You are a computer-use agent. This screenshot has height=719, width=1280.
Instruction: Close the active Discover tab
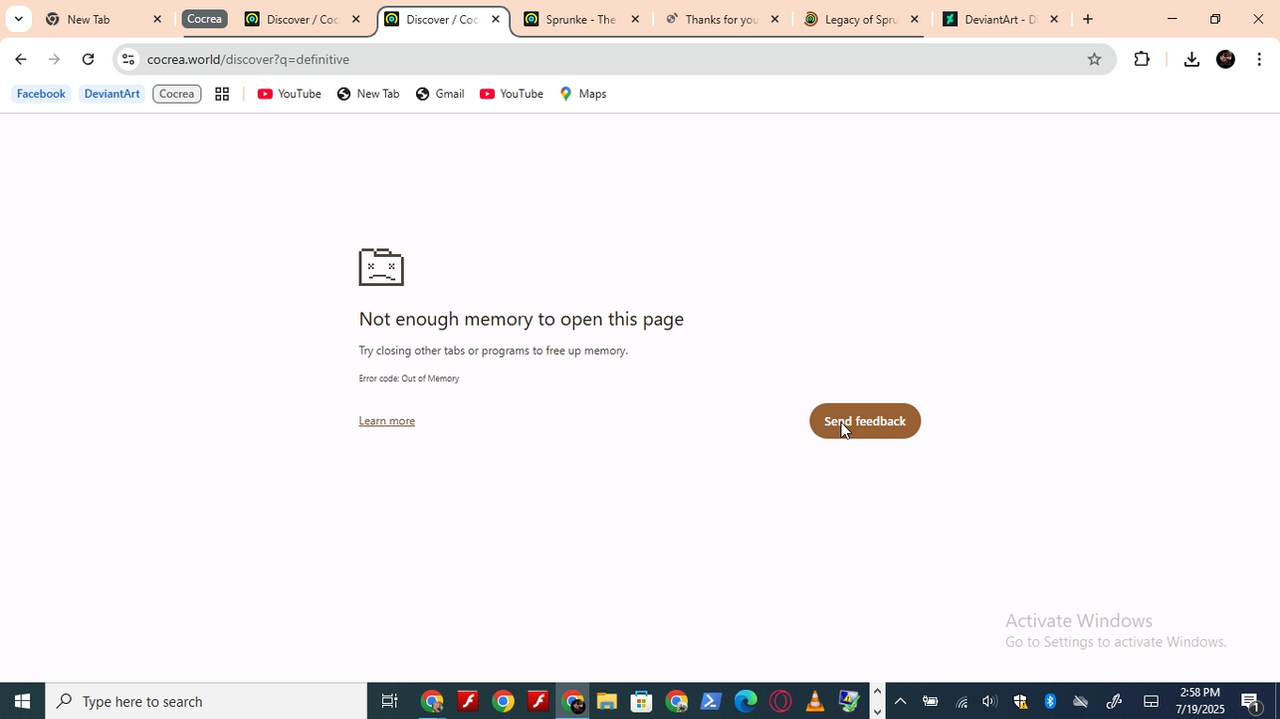tap(495, 19)
